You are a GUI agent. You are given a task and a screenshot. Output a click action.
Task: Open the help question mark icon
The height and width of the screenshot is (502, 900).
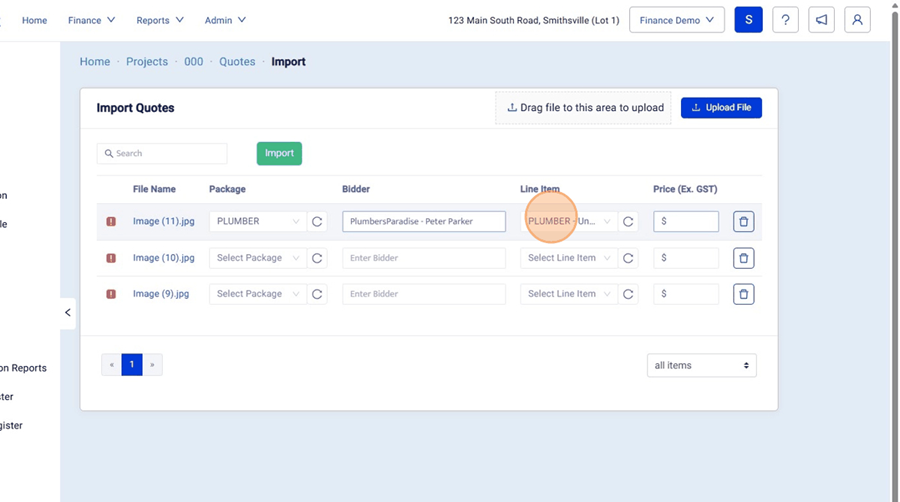click(x=785, y=20)
